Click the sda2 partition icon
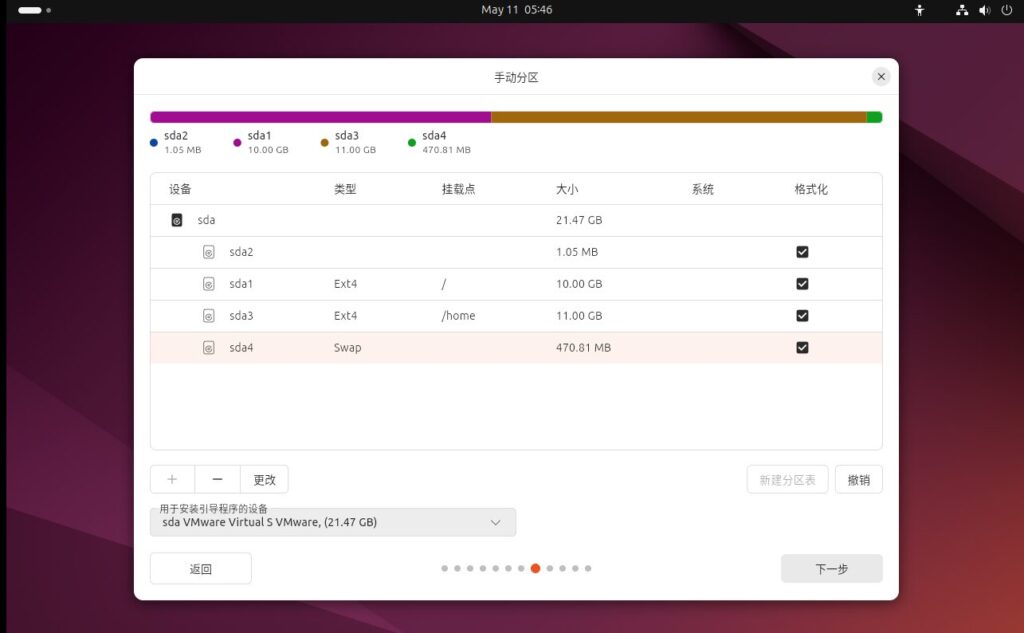 click(x=209, y=252)
